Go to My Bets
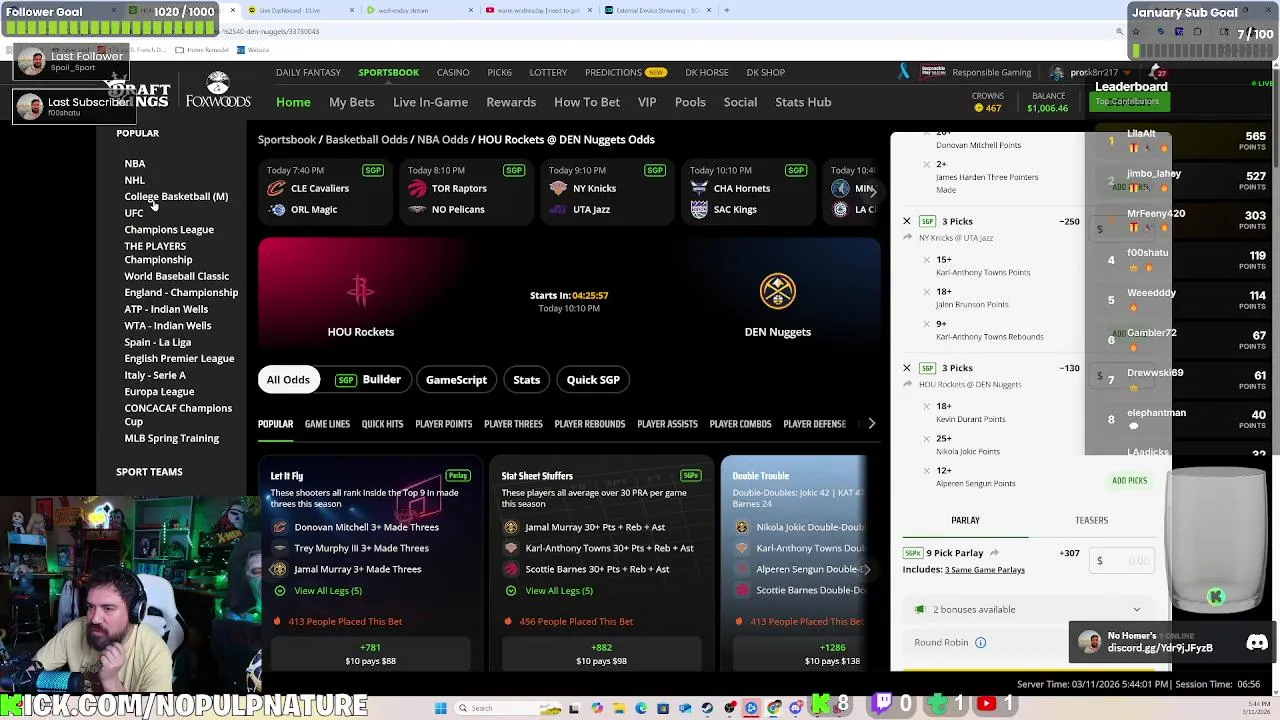The height and width of the screenshot is (720, 1280). [352, 102]
